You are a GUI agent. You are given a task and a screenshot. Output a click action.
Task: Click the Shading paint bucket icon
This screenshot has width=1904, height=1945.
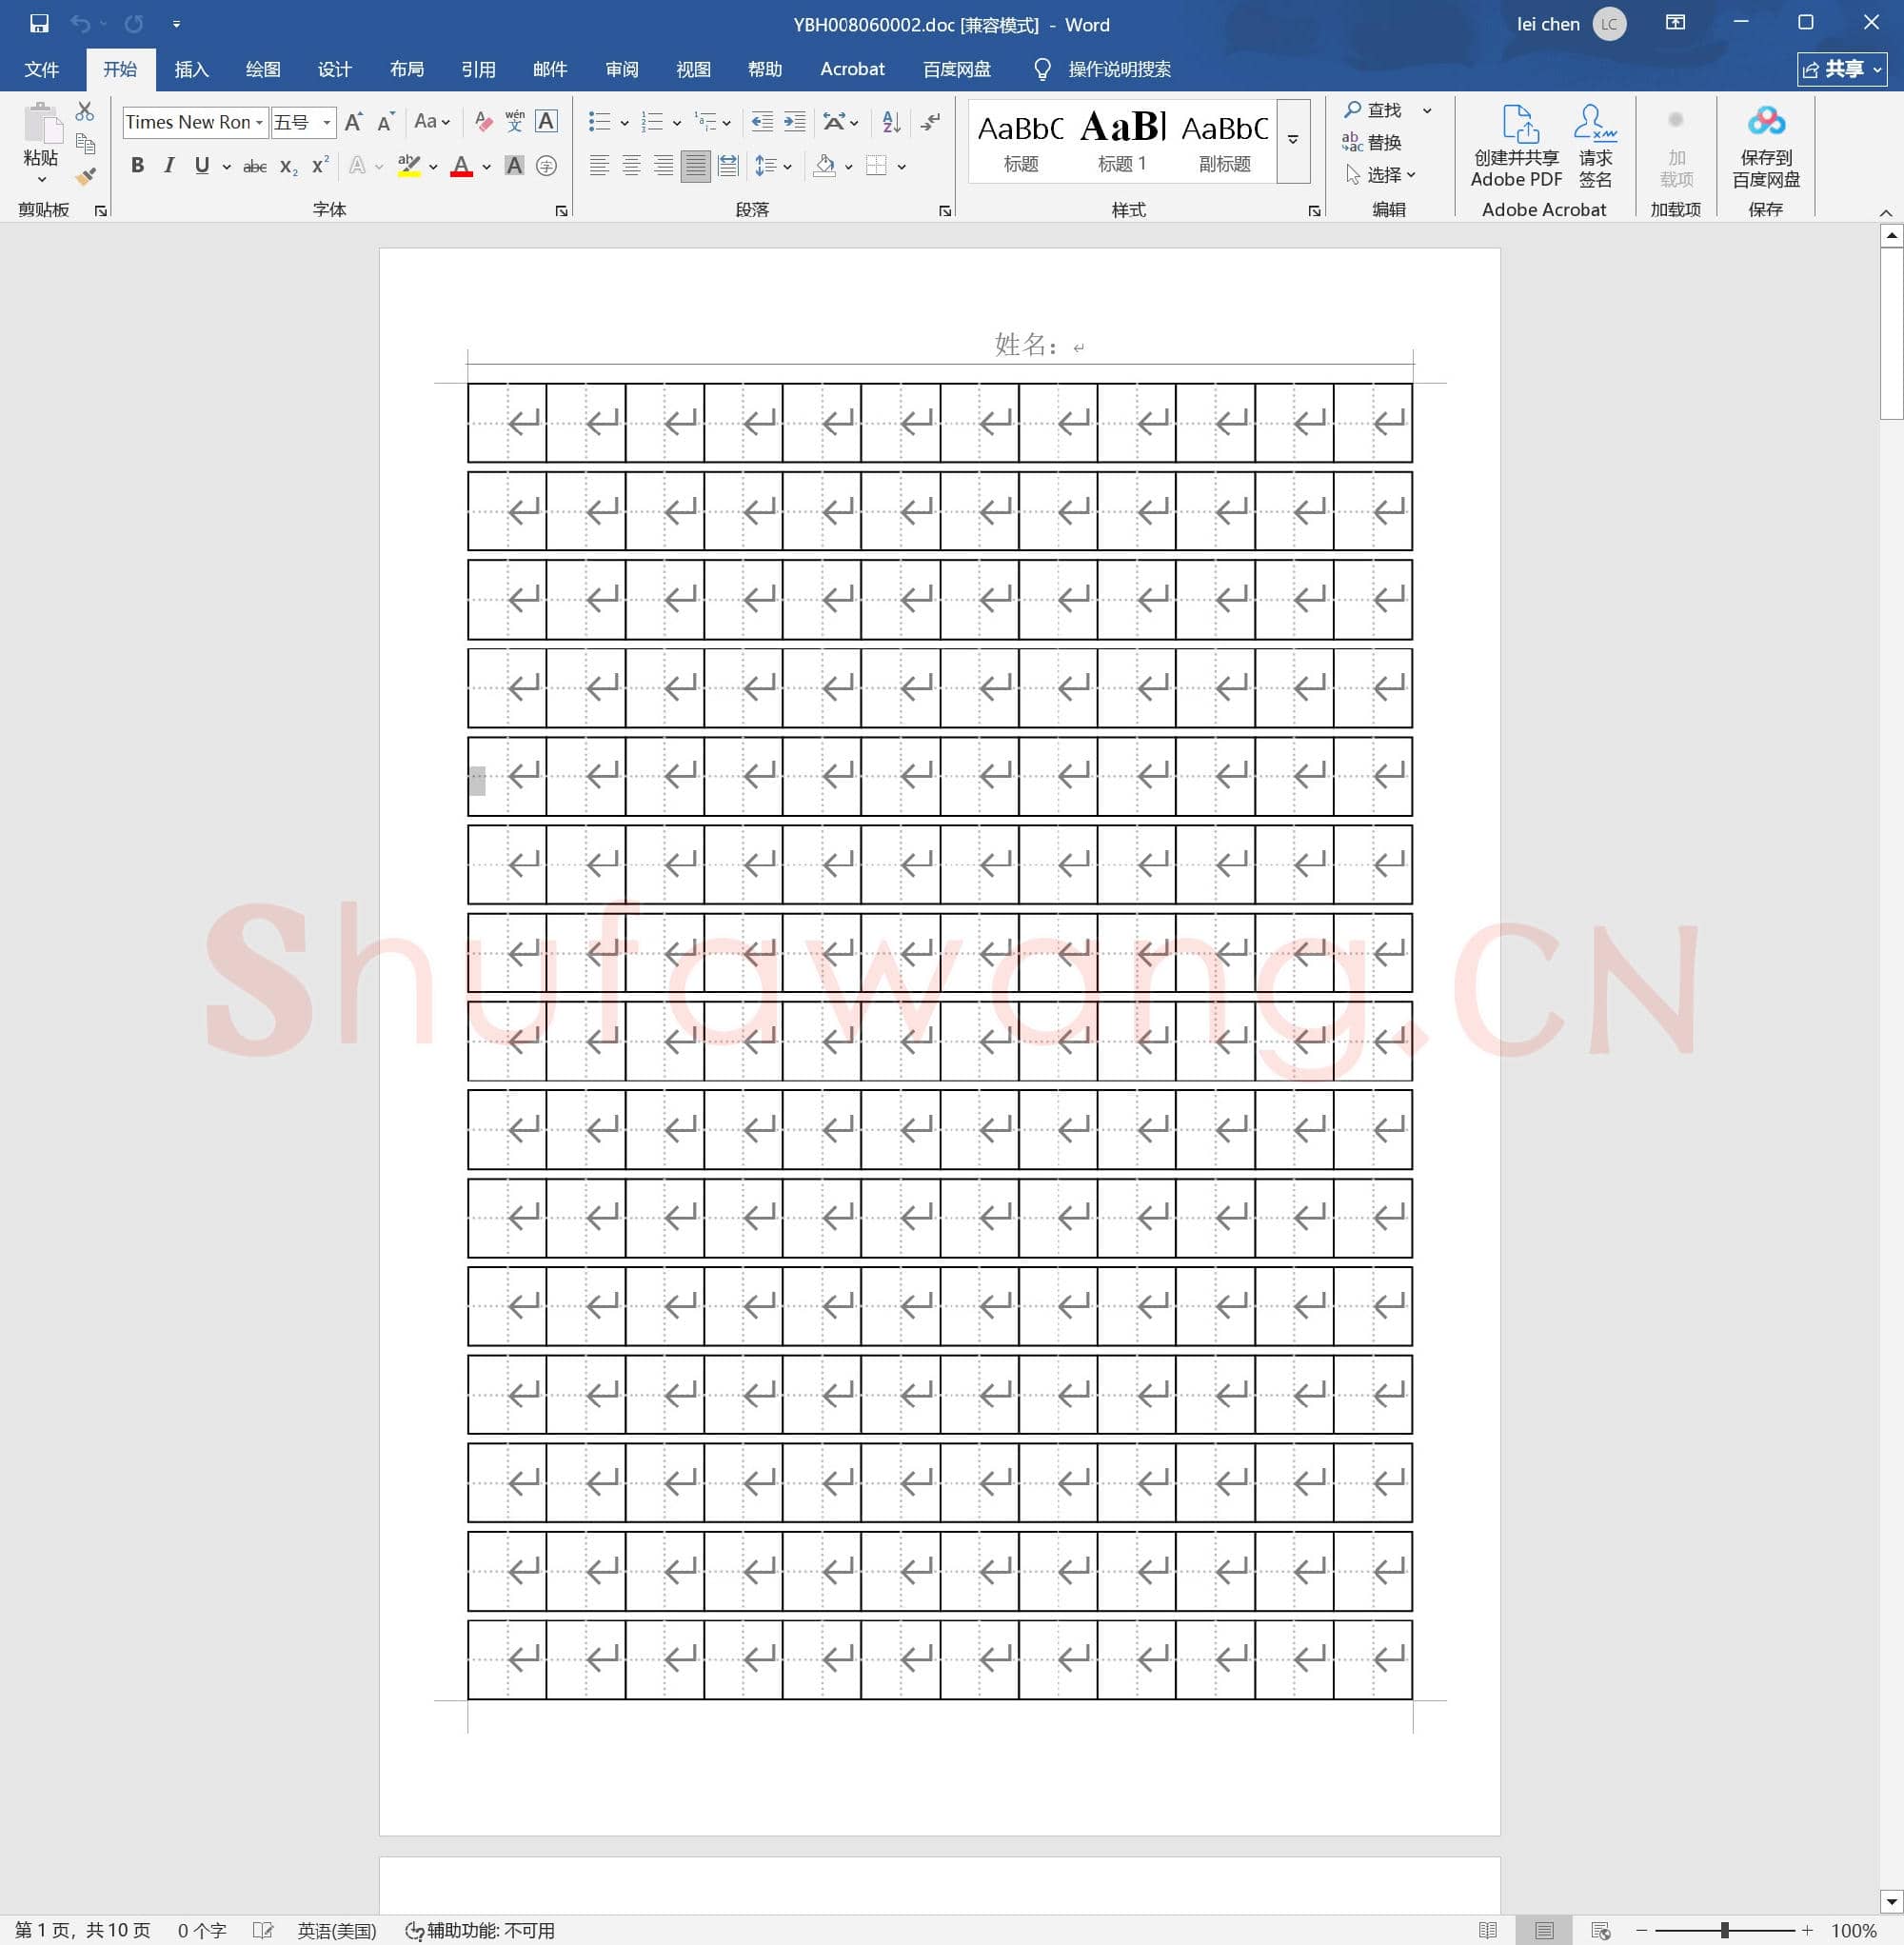click(x=824, y=166)
